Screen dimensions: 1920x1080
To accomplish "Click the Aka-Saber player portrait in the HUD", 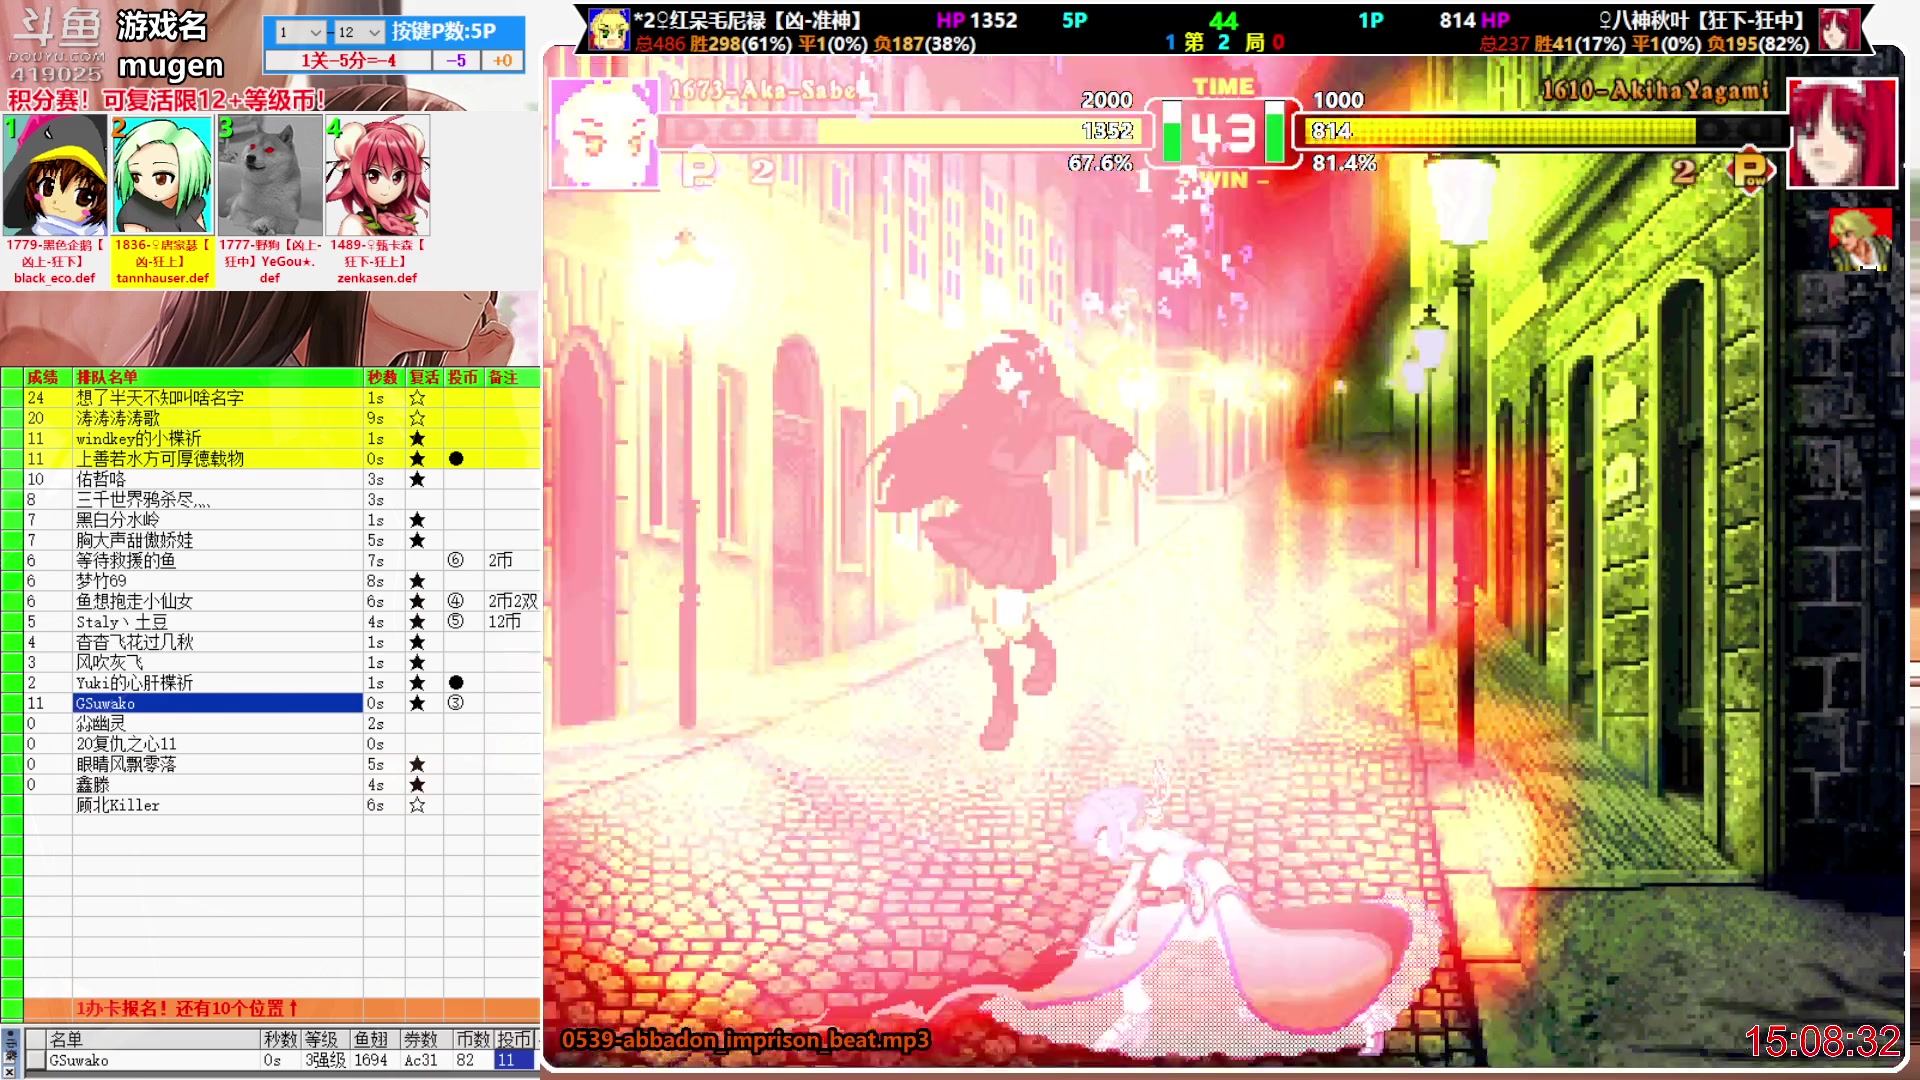I will (603, 134).
